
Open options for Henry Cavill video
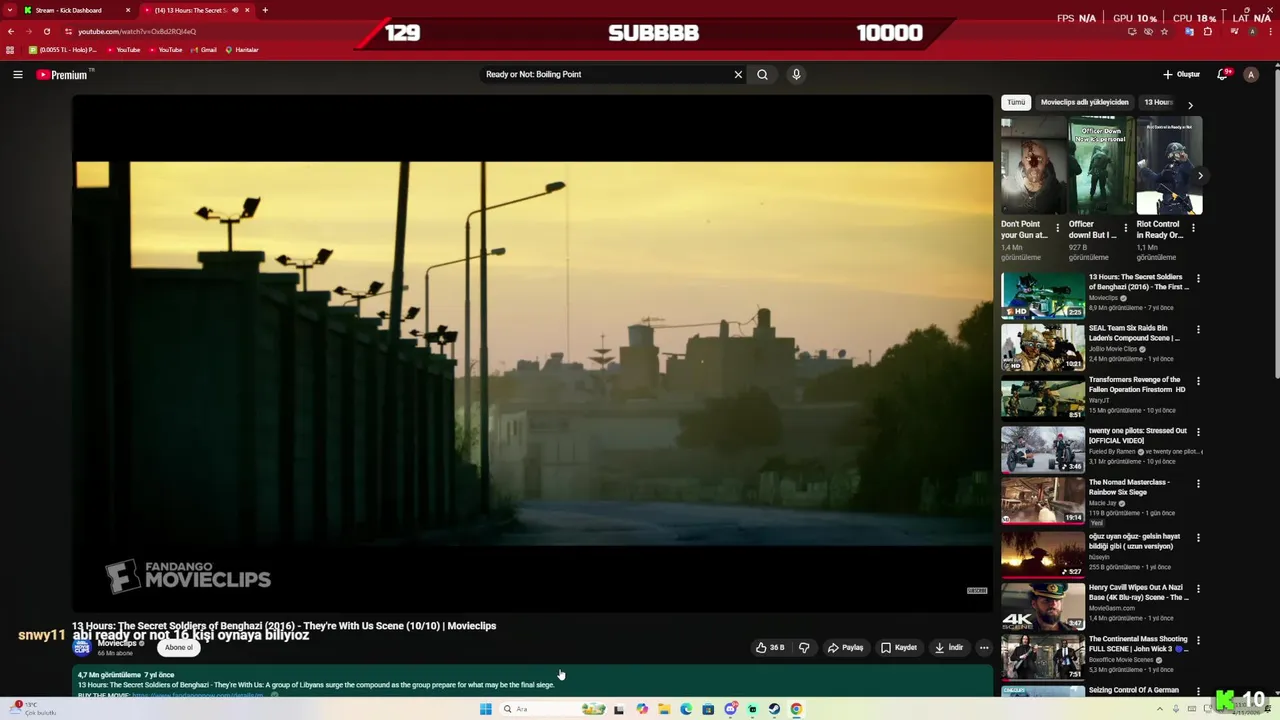pos(1198,589)
